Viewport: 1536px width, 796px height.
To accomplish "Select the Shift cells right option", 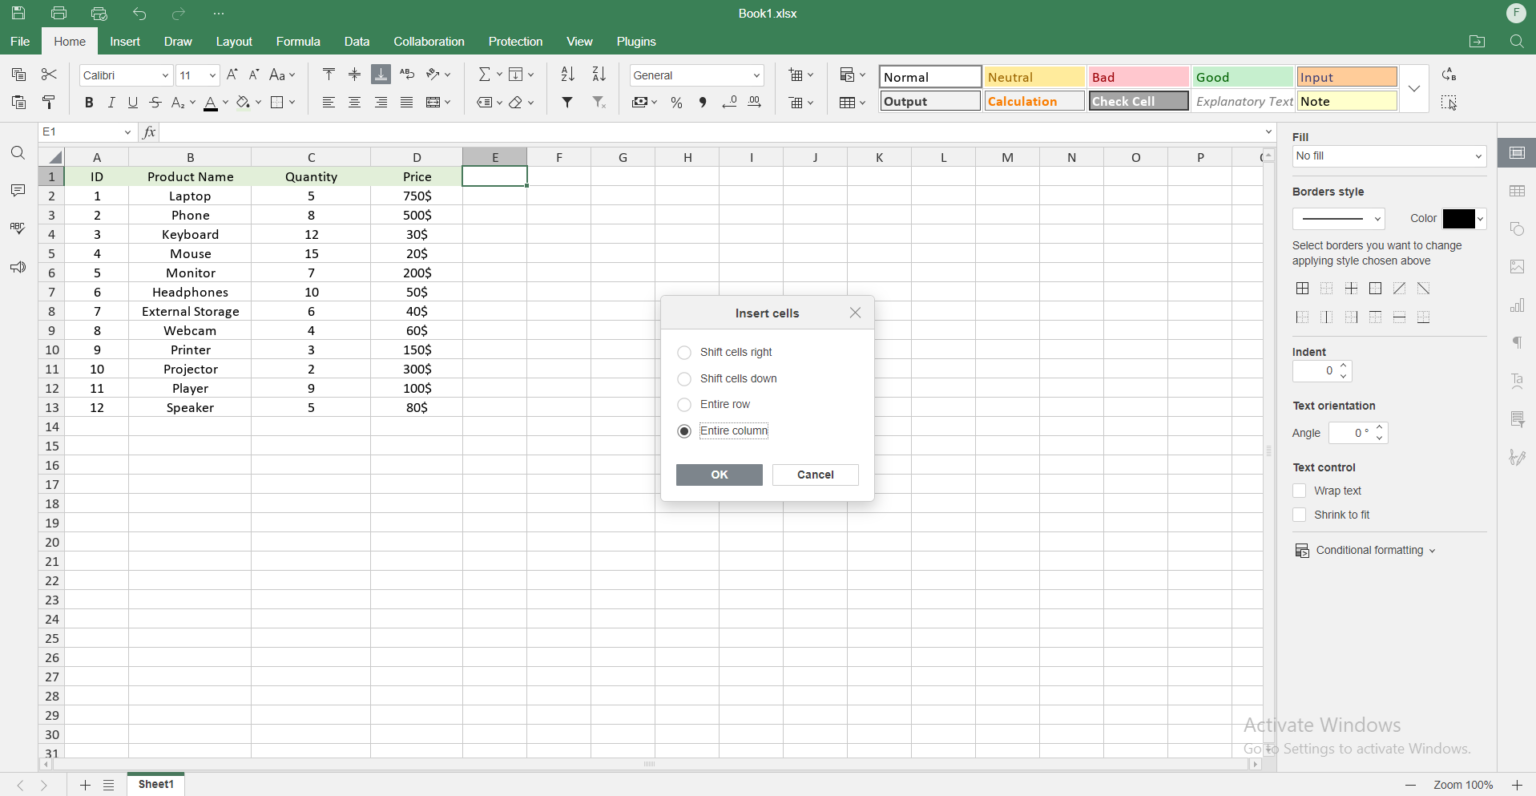I will 684,352.
